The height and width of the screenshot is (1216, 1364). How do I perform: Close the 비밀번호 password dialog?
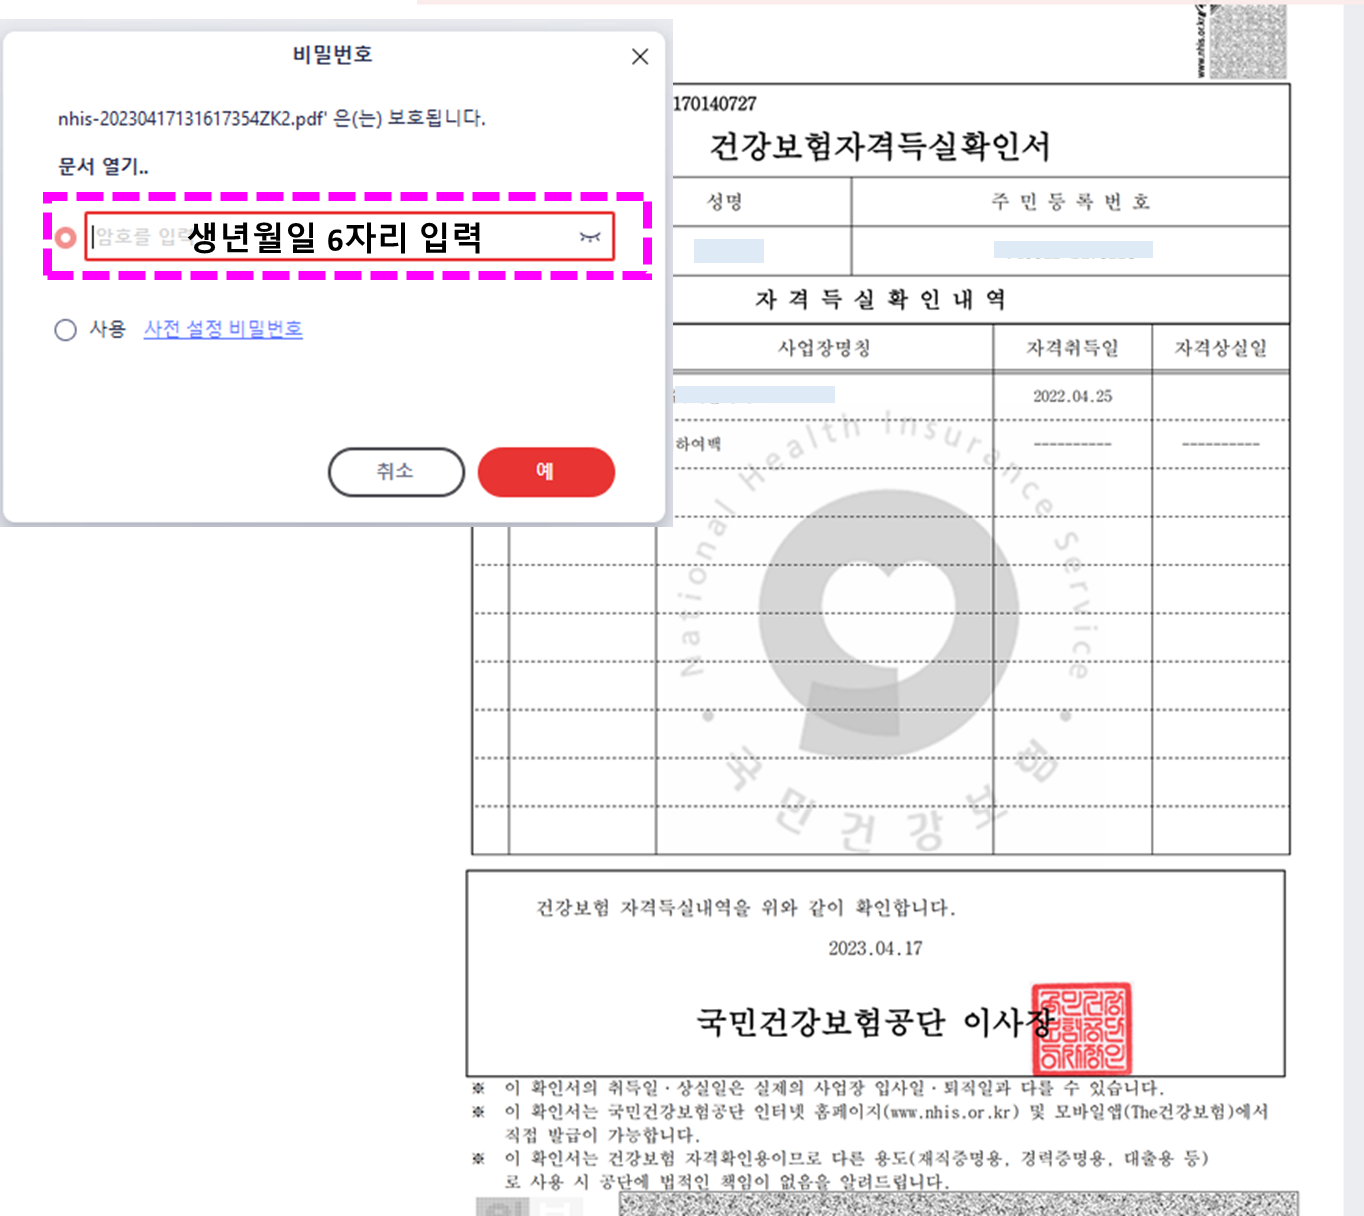tap(639, 56)
